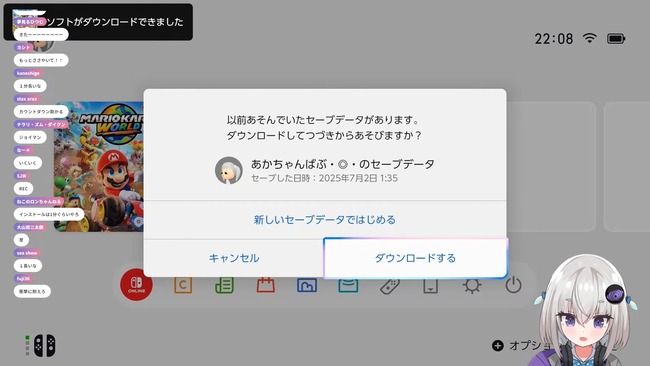Click the 以前あそんでいたセーブデータがあります message
This screenshot has width=650, height=366.
click(x=323, y=120)
